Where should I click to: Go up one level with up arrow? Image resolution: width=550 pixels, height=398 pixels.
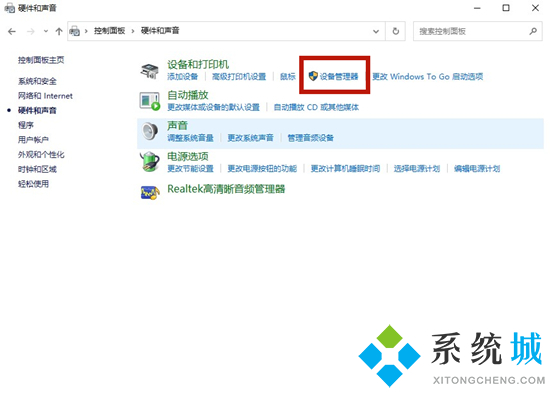coord(59,32)
